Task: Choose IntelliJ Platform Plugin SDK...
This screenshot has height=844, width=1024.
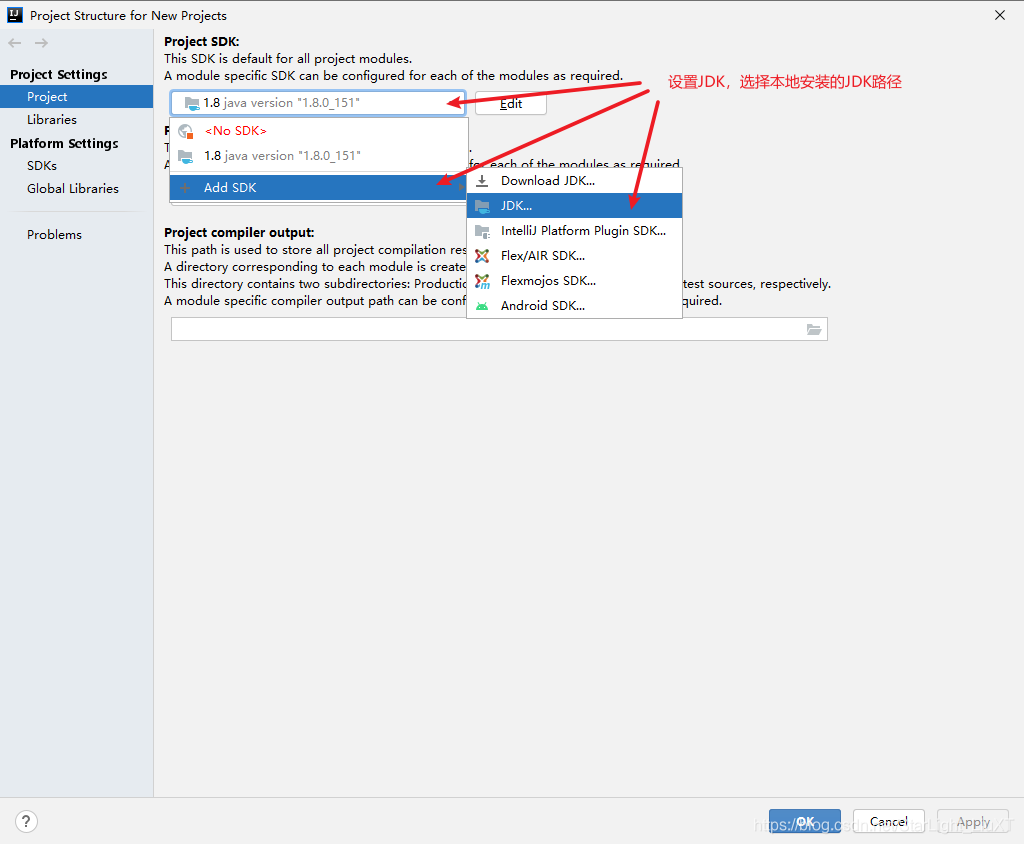Action: tap(575, 231)
